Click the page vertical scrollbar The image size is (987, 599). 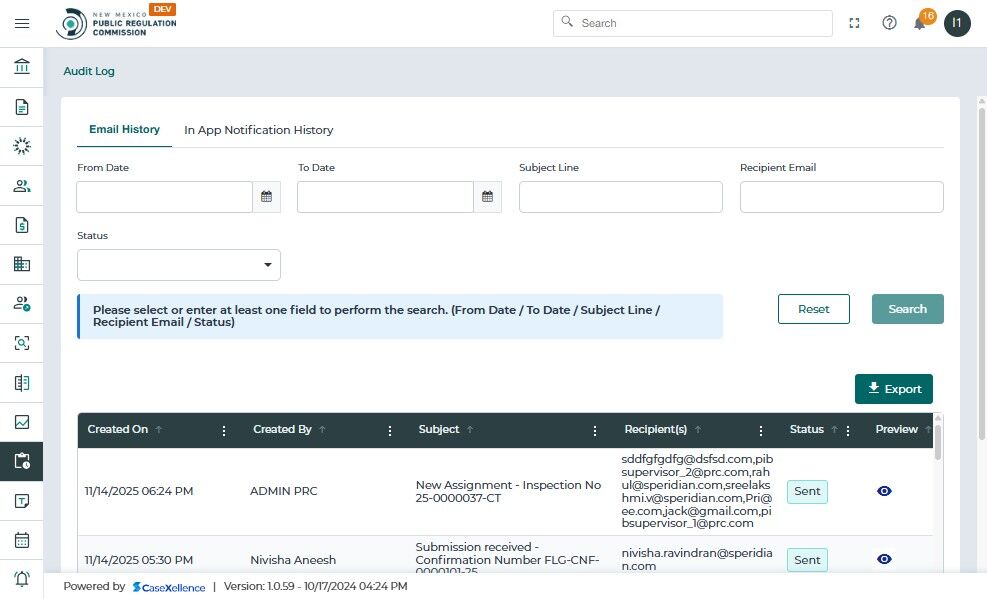click(981, 274)
